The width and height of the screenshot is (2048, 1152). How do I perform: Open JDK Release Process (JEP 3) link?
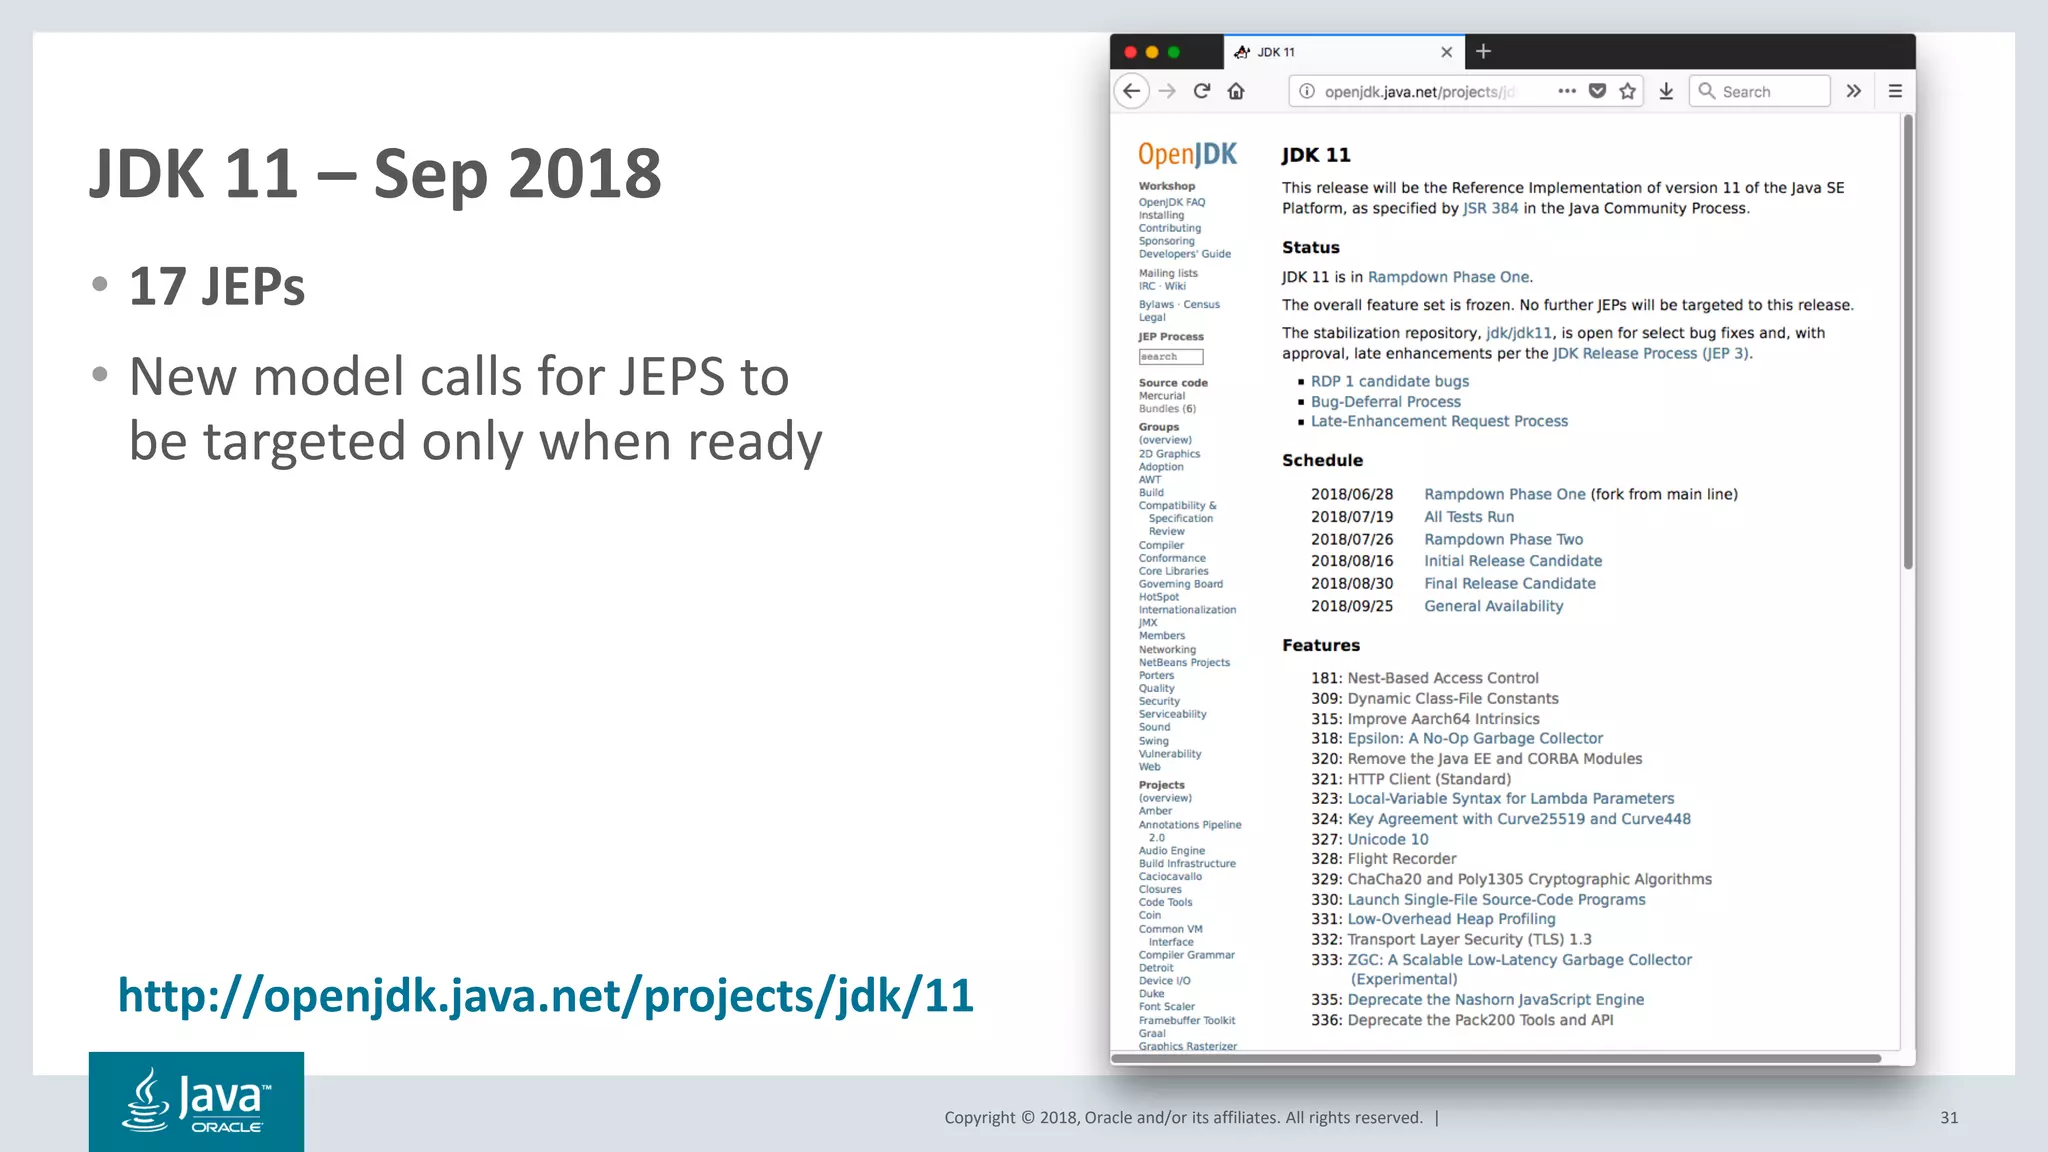point(1650,353)
